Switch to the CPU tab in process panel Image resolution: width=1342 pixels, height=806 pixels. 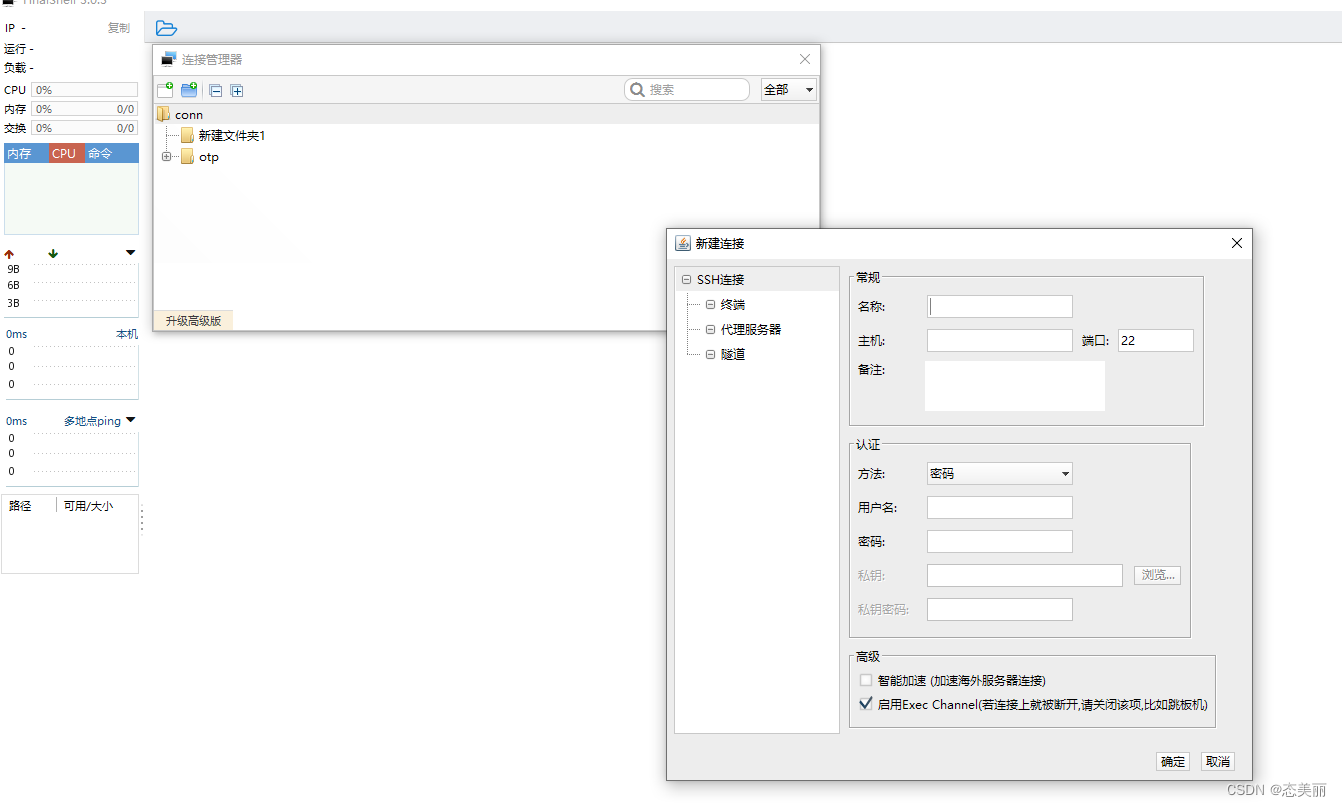pyautogui.click(x=66, y=153)
